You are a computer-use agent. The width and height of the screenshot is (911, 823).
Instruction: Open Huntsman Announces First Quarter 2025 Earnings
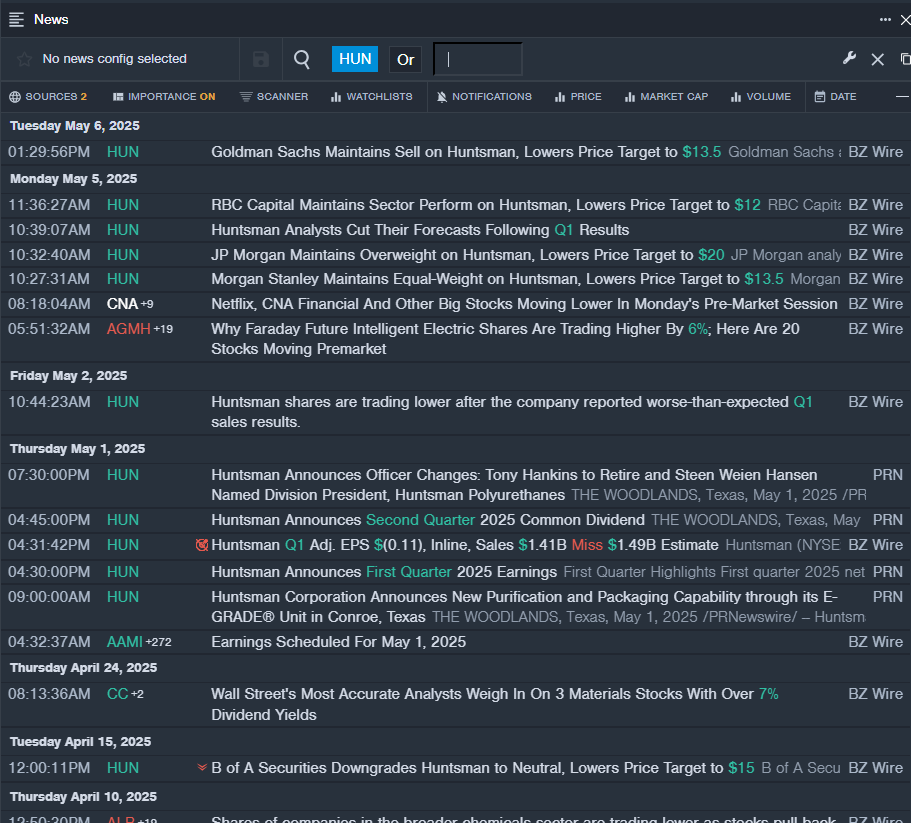(384, 572)
